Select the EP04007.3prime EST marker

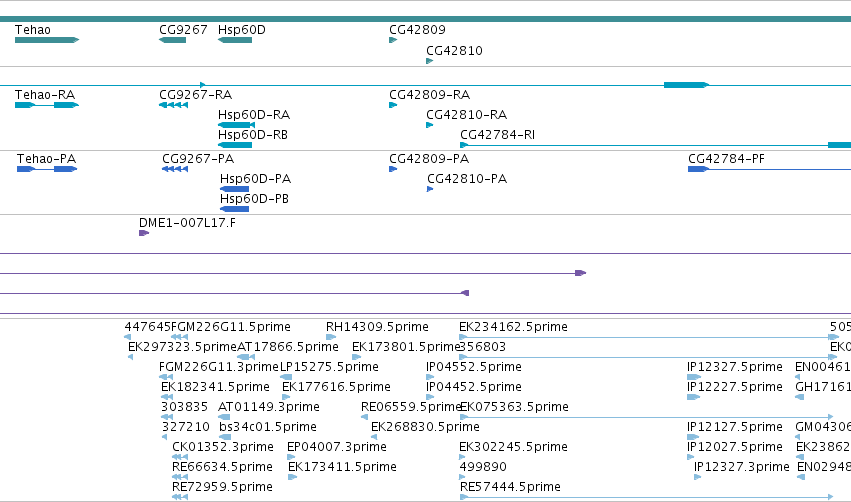[291, 457]
